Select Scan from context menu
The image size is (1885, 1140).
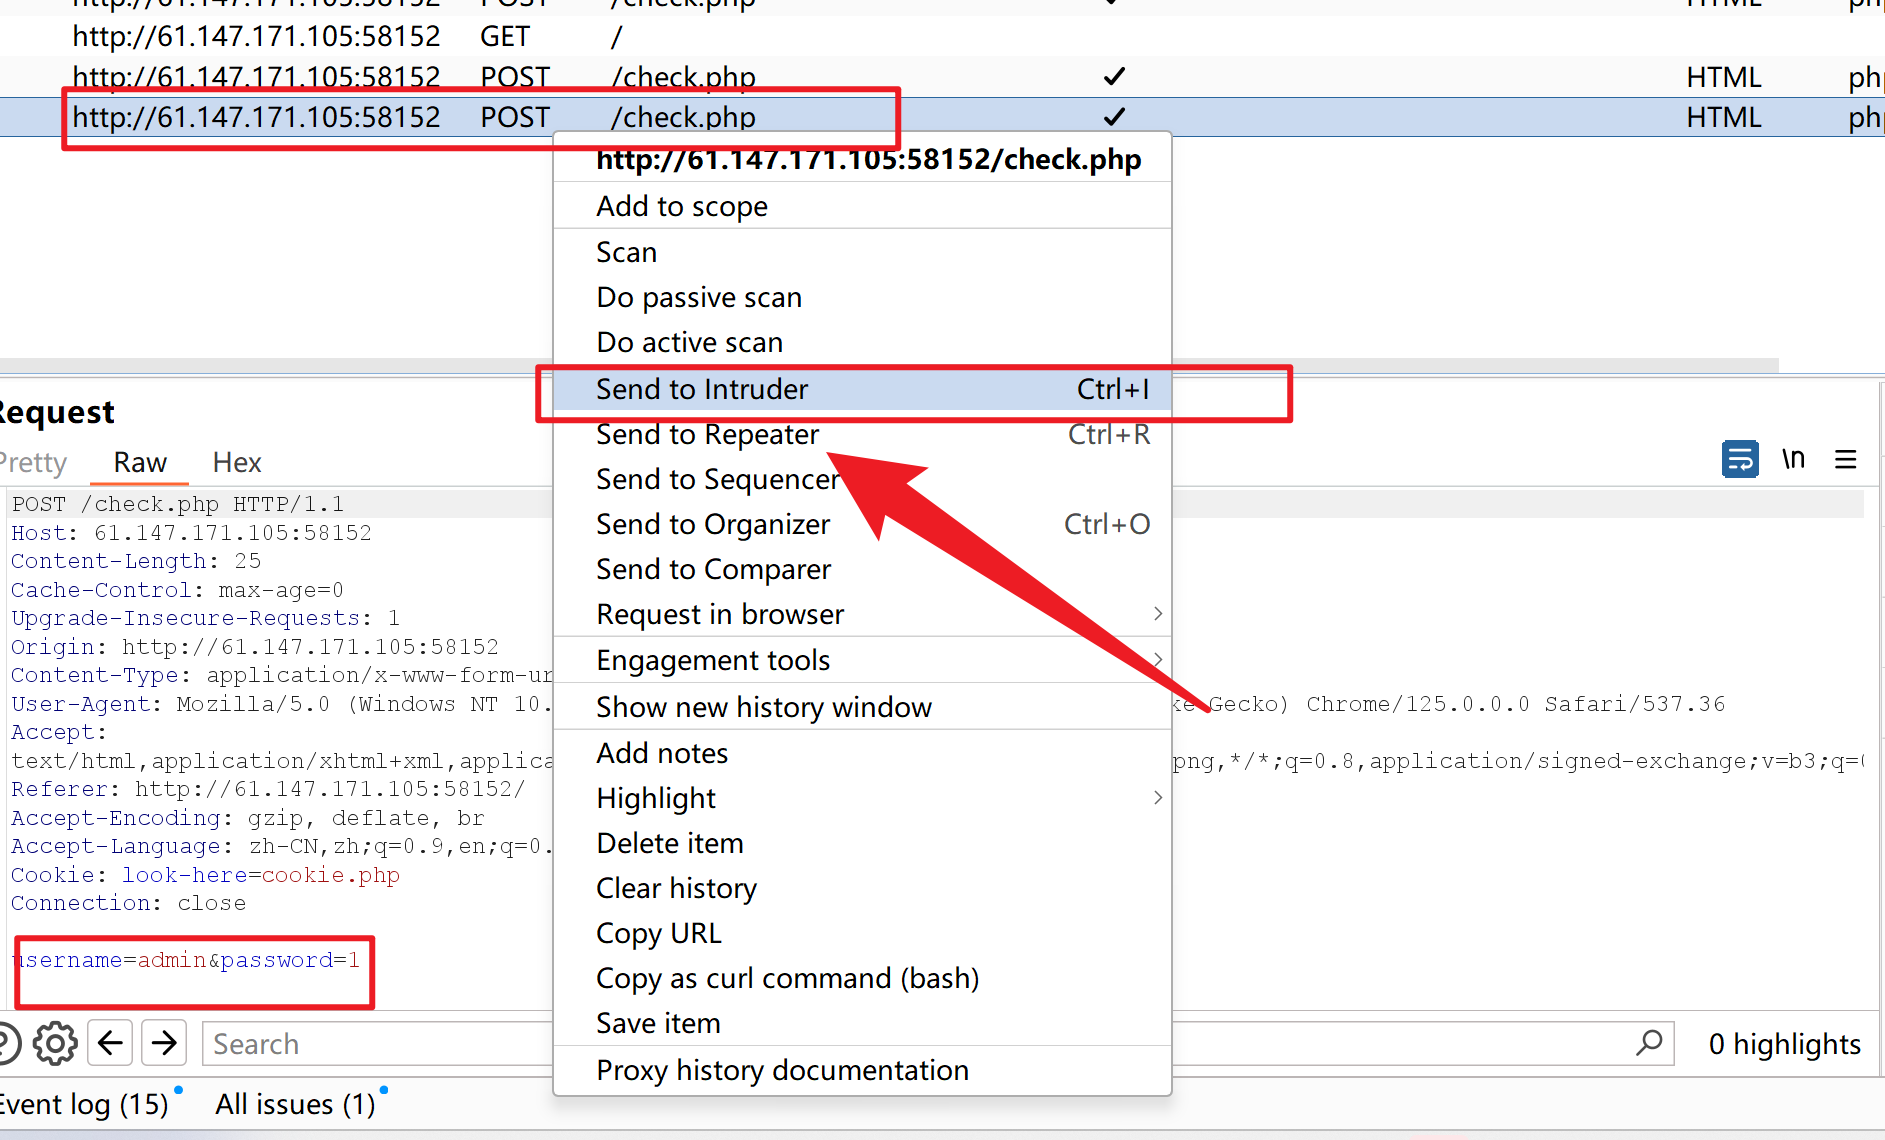862,252
